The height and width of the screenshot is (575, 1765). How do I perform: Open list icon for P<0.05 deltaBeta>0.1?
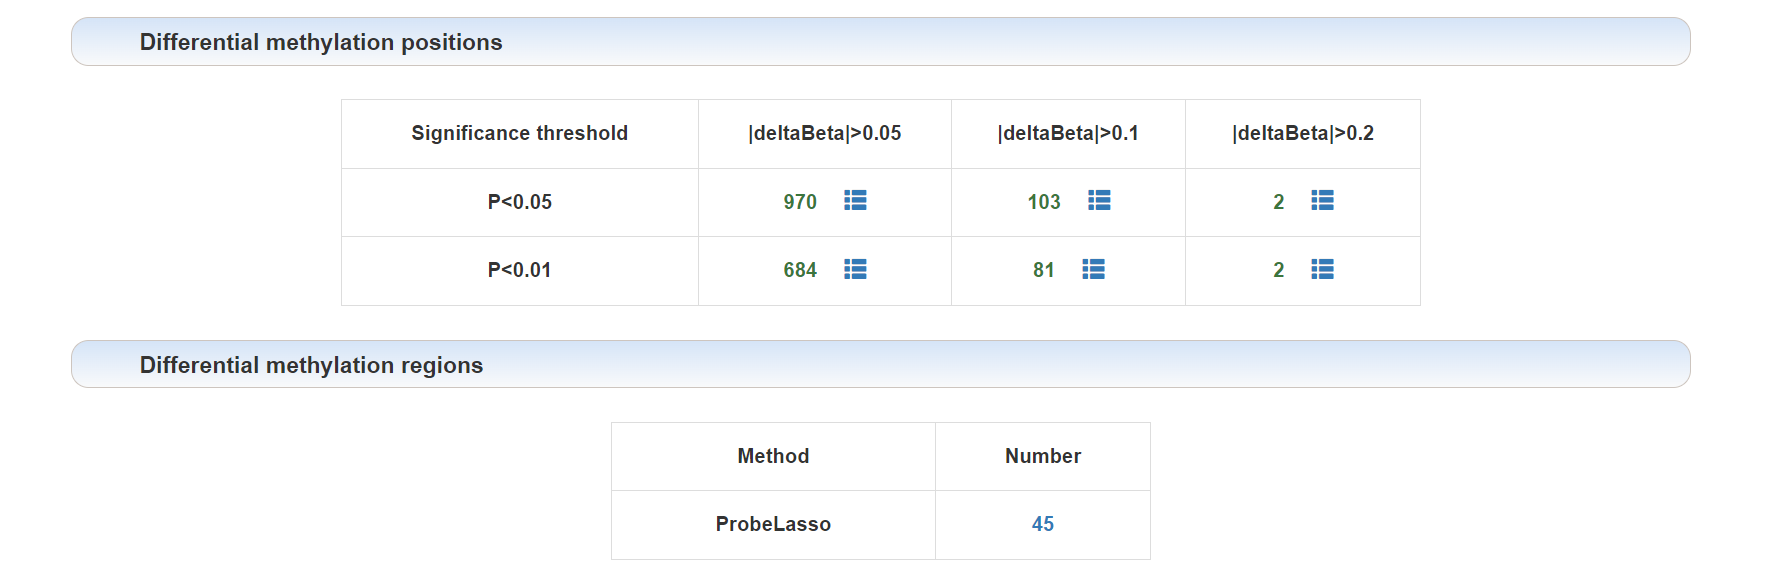pos(1099,201)
